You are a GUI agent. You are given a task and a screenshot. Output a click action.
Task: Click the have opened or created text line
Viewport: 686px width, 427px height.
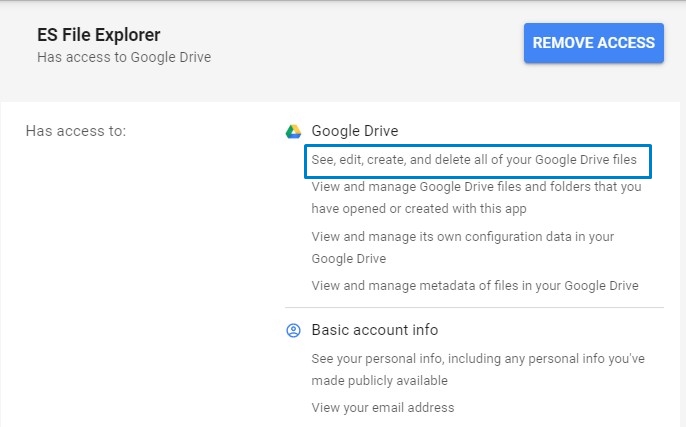(419, 209)
